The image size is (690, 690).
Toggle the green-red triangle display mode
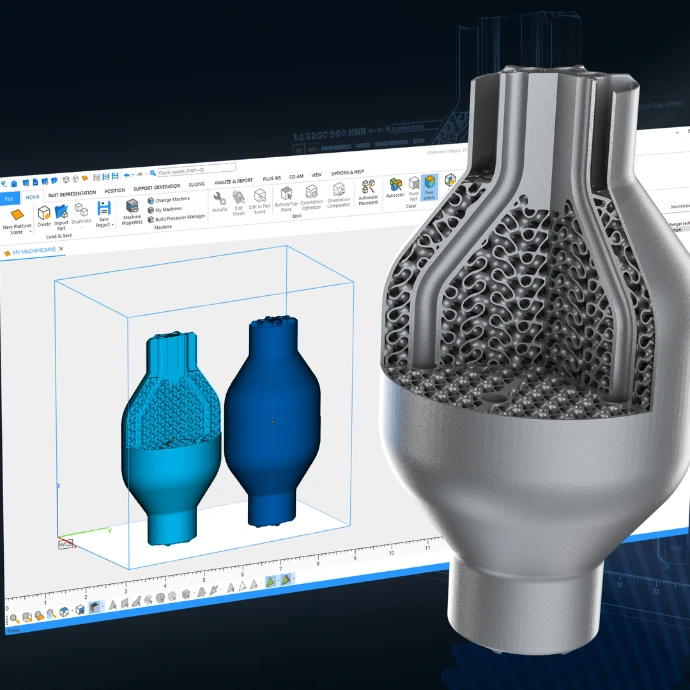pyautogui.click(x=286, y=580)
